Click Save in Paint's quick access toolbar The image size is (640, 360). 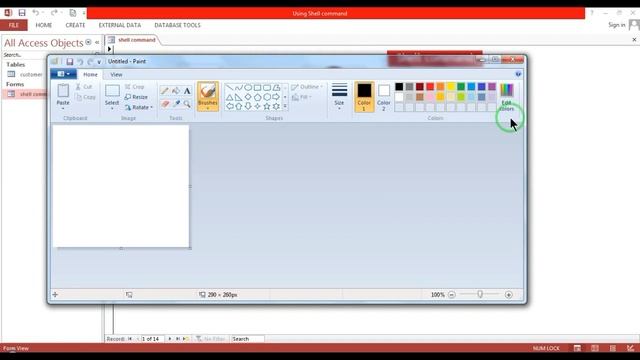70,62
